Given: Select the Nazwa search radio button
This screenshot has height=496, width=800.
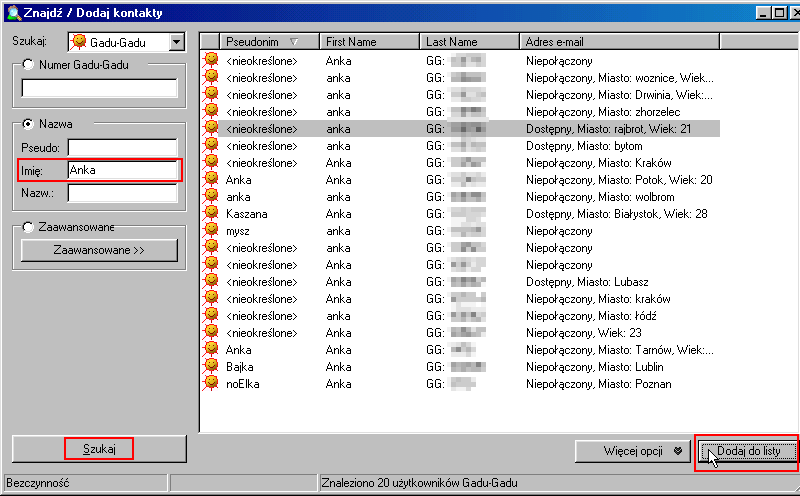Looking at the screenshot, I should [28, 124].
